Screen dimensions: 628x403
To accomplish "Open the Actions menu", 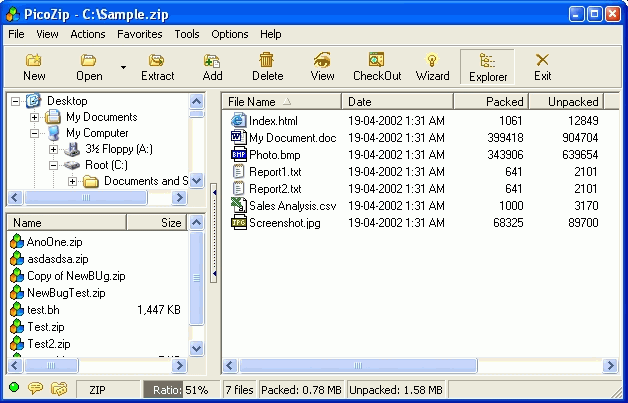I will pos(88,34).
